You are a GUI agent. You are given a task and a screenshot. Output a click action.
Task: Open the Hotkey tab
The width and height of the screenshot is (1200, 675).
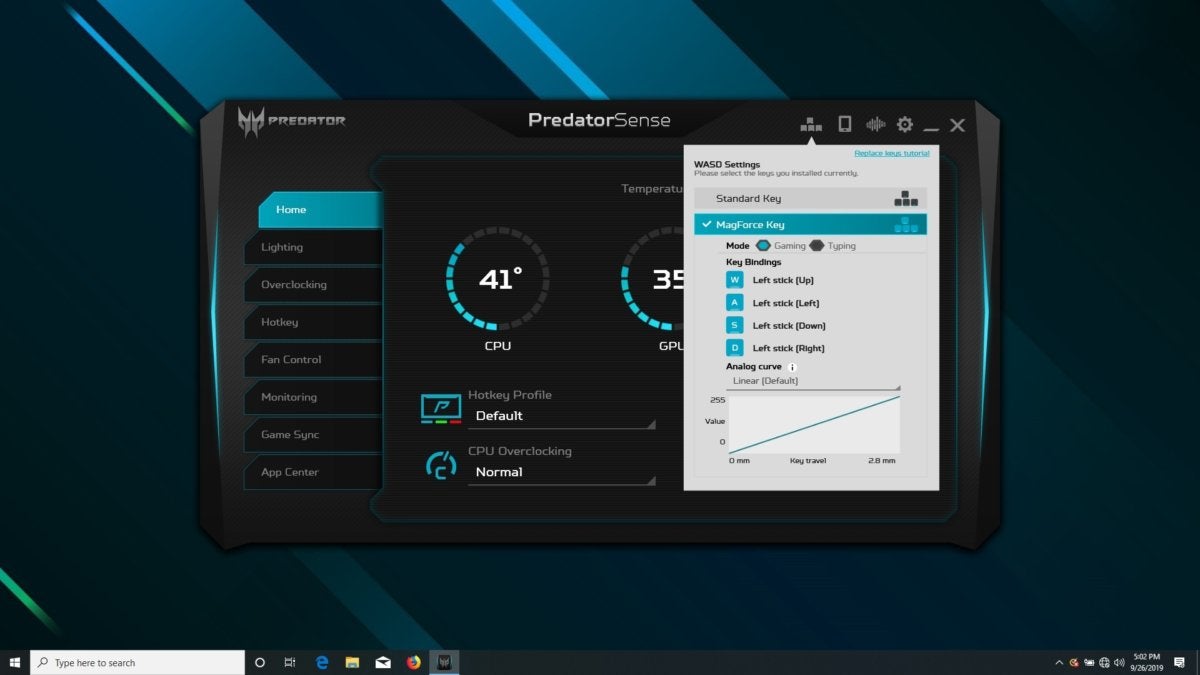pyautogui.click(x=313, y=322)
